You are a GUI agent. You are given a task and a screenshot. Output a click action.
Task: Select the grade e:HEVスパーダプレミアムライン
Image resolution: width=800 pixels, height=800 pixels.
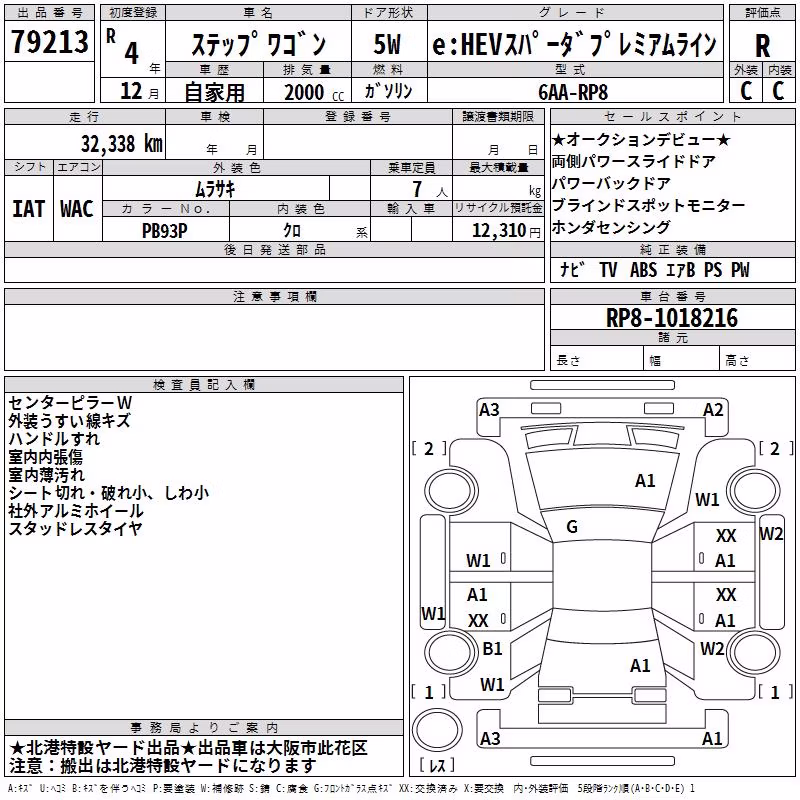point(574,44)
